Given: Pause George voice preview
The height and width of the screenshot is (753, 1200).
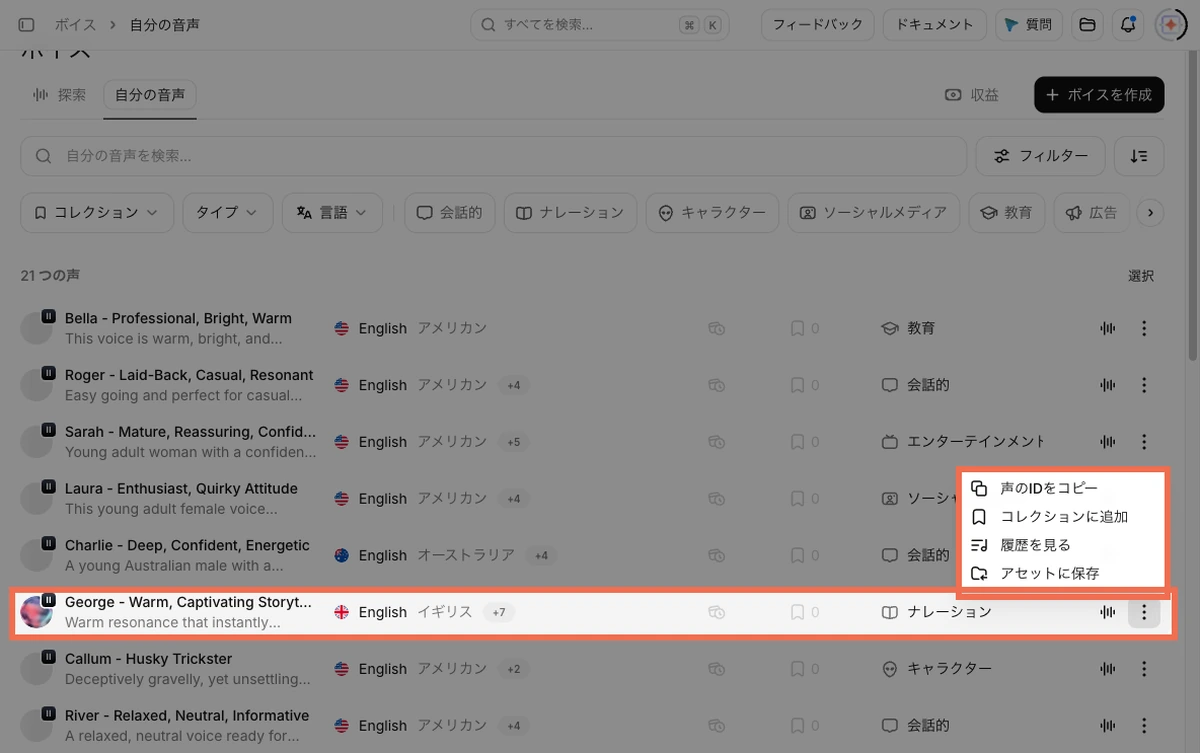Looking at the screenshot, I should [x=48, y=600].
